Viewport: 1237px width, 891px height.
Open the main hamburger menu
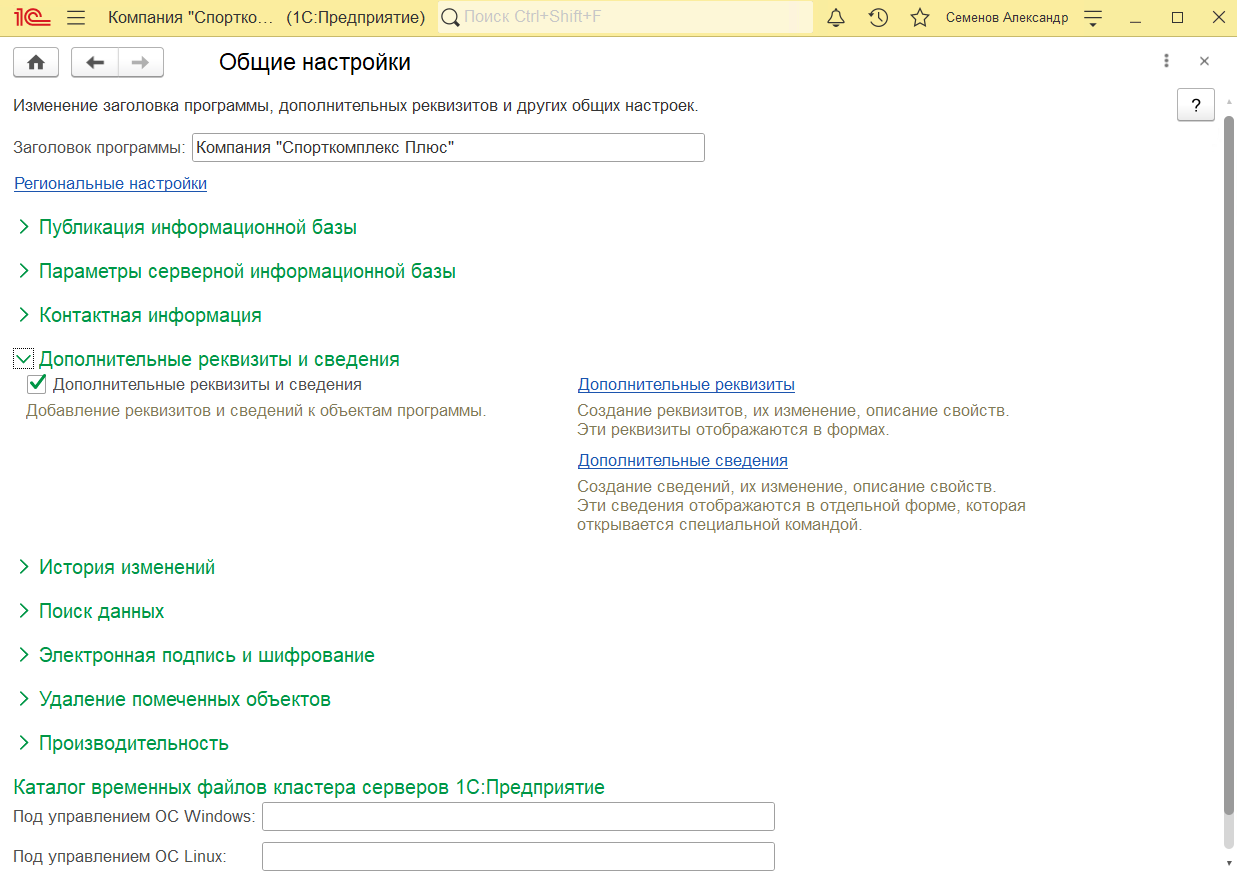tap(76, 17)
